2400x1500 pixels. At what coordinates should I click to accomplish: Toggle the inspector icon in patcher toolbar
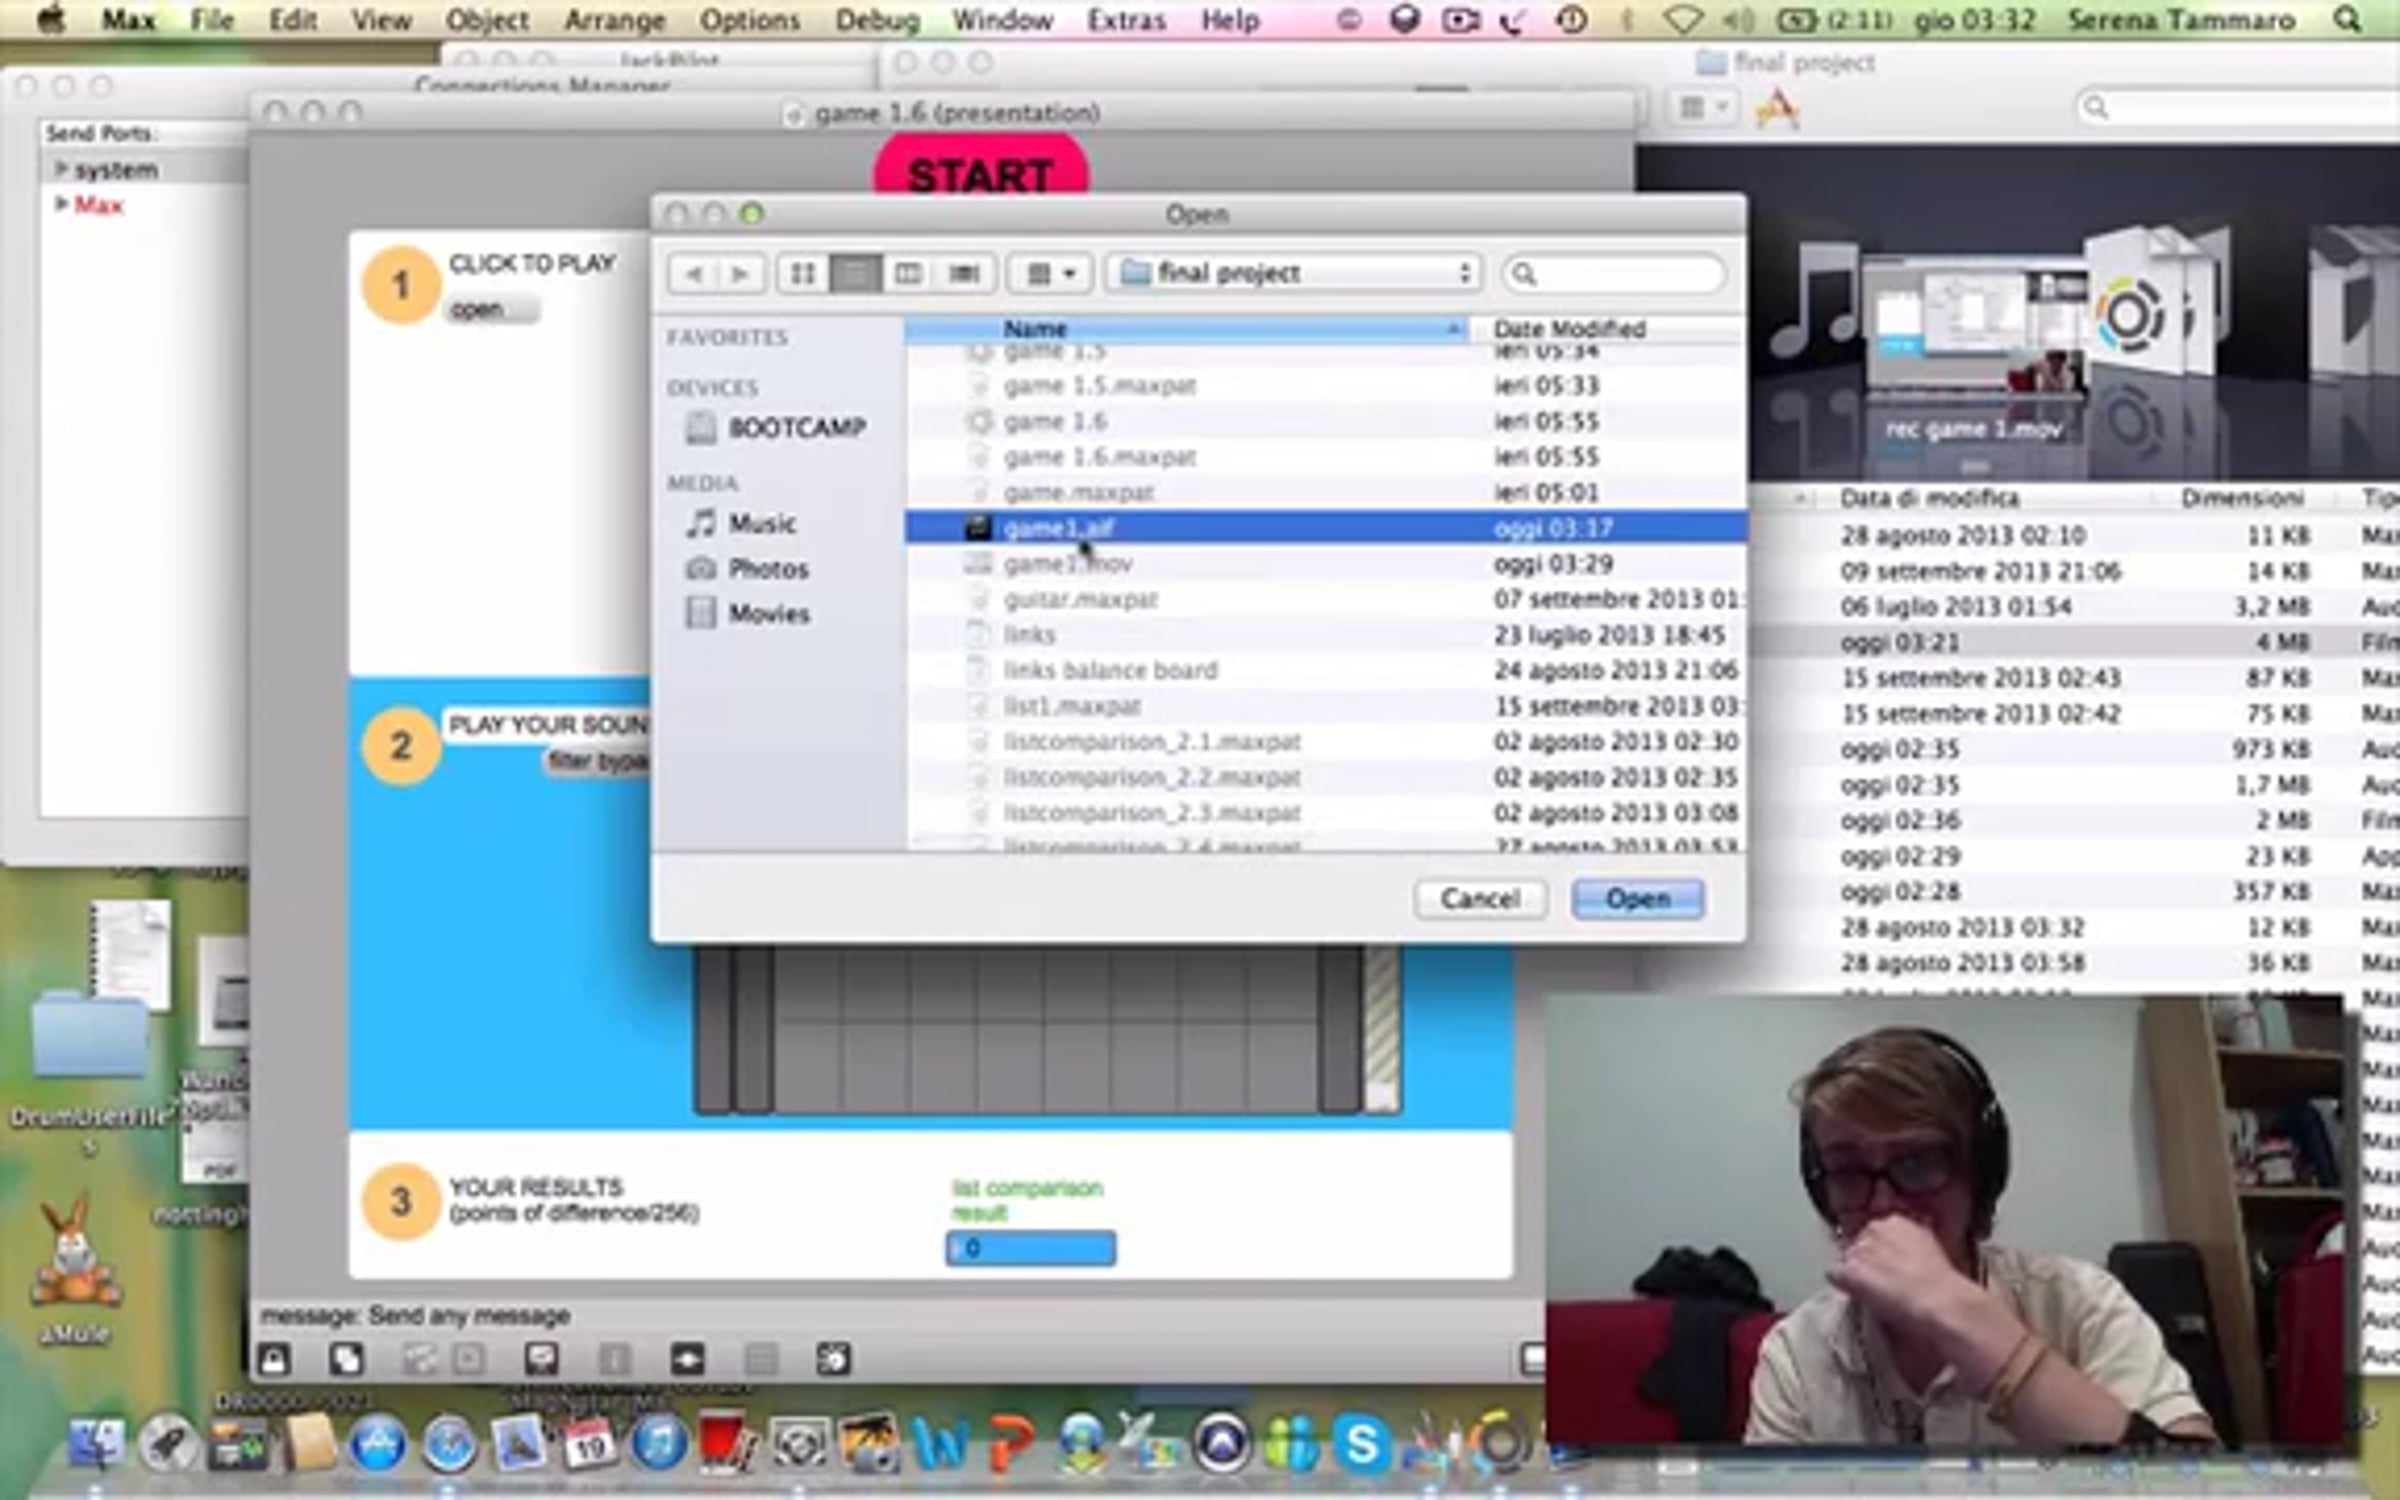tap(615, 1359)
